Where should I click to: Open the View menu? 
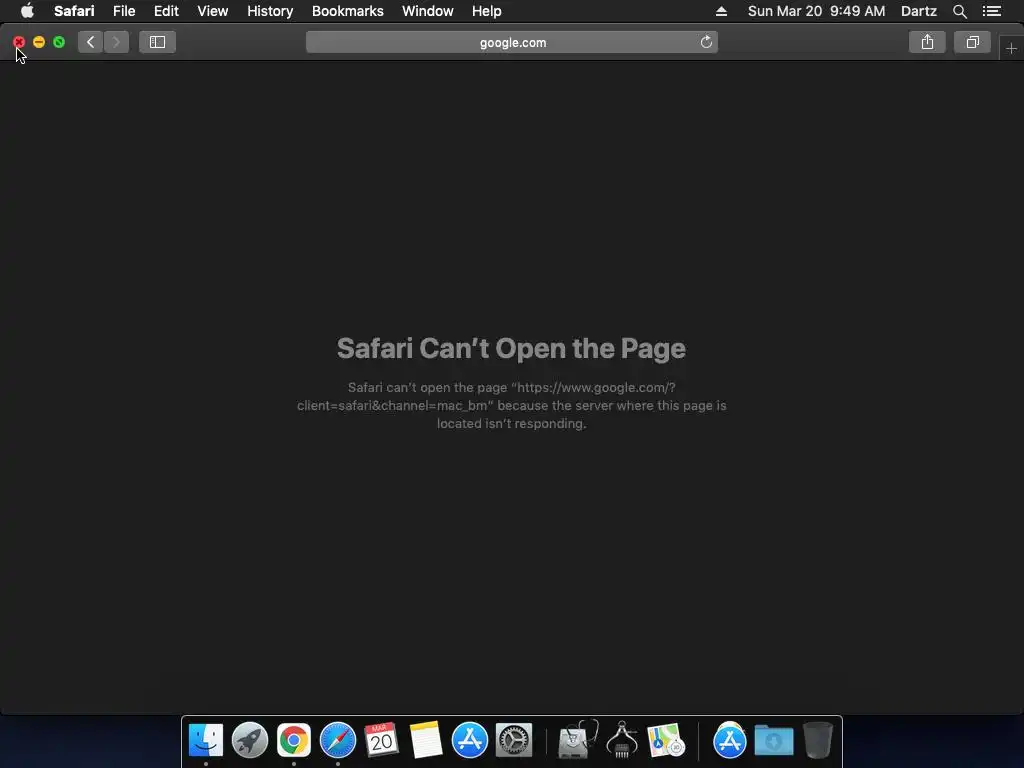point(213,11)
